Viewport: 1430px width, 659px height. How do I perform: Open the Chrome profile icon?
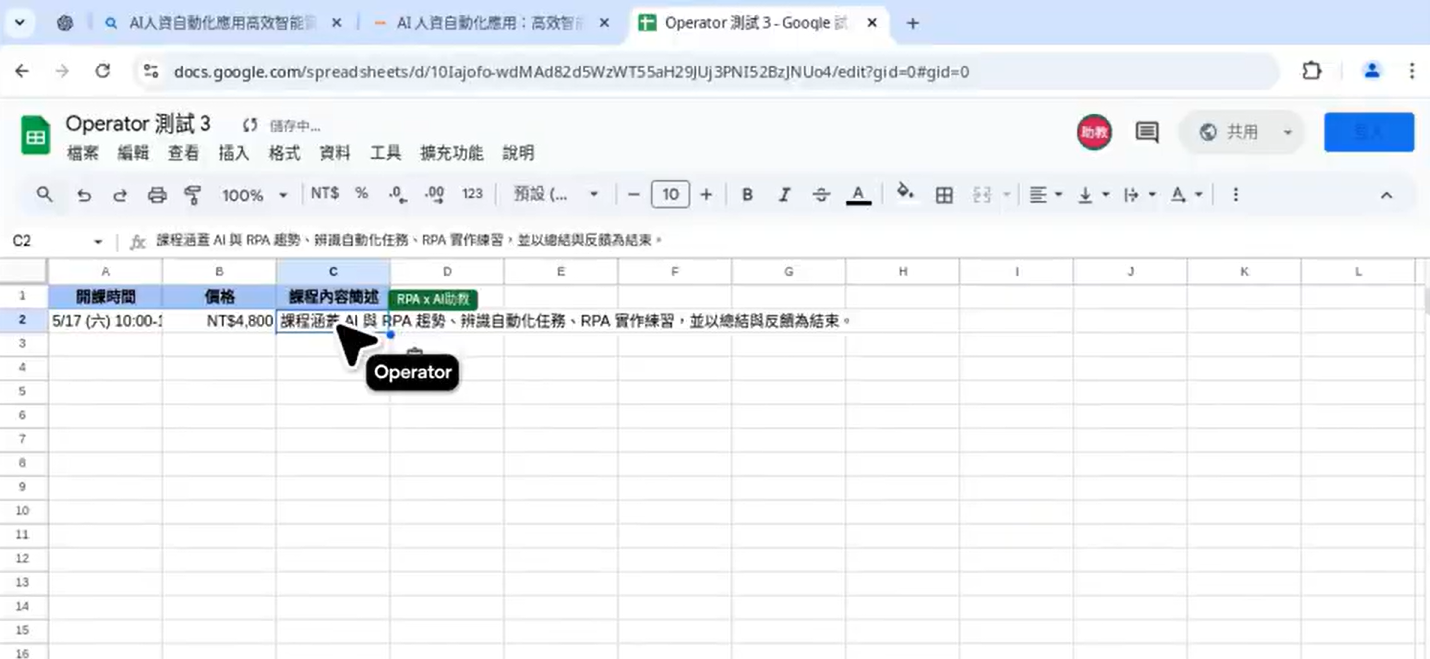click(x=1372, y=71)
